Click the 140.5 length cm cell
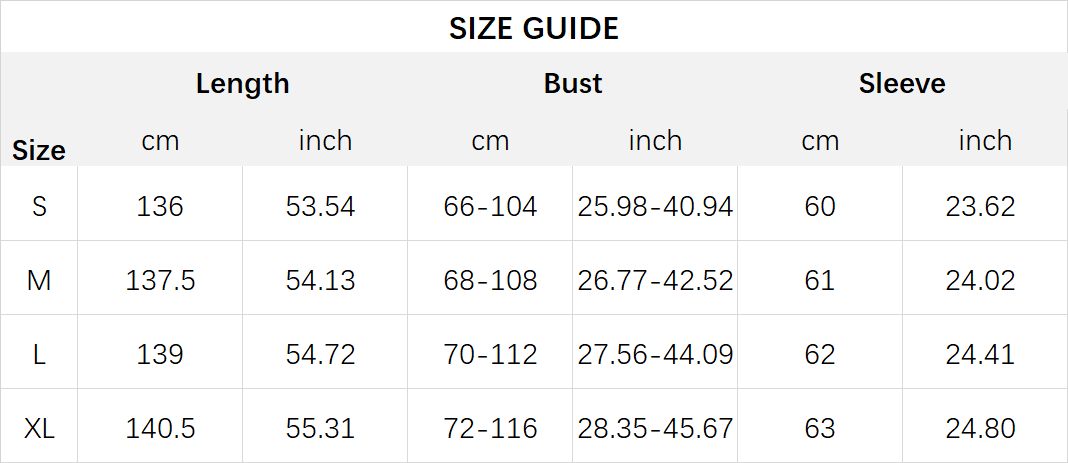Image resolution: width=1068 pixels, height=463 pixels. [160, 429]
